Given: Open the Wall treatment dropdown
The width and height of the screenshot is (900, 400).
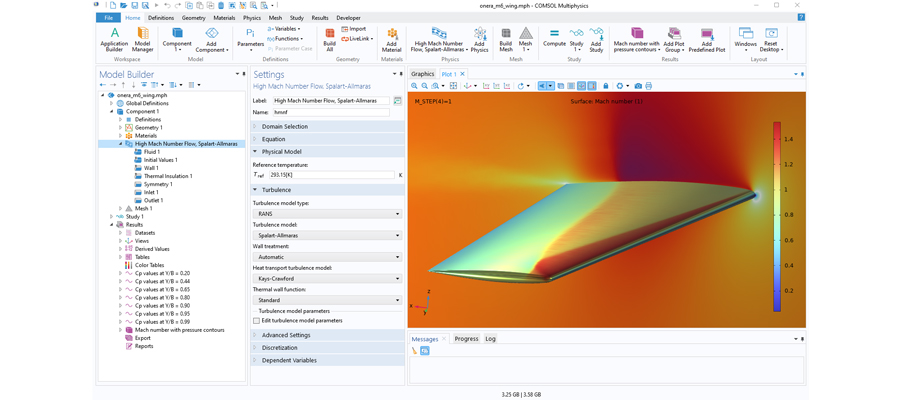Looking at the screenshot, I should pos(327,257).
